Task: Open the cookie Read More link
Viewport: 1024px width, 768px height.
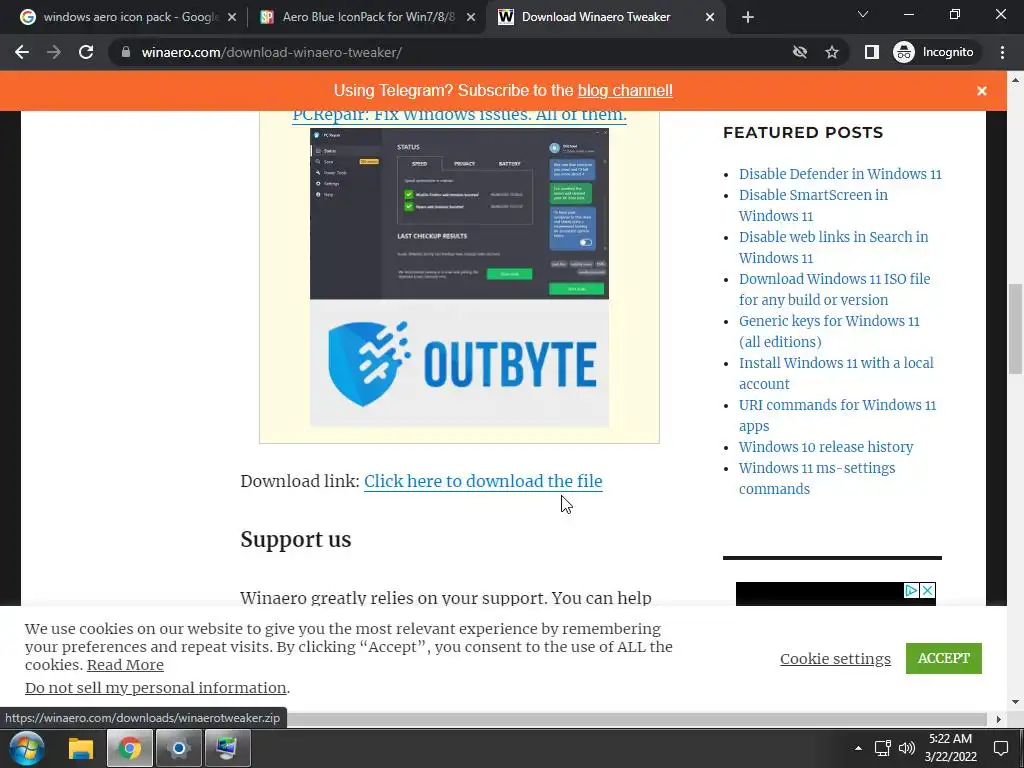Action: (125, 665)
